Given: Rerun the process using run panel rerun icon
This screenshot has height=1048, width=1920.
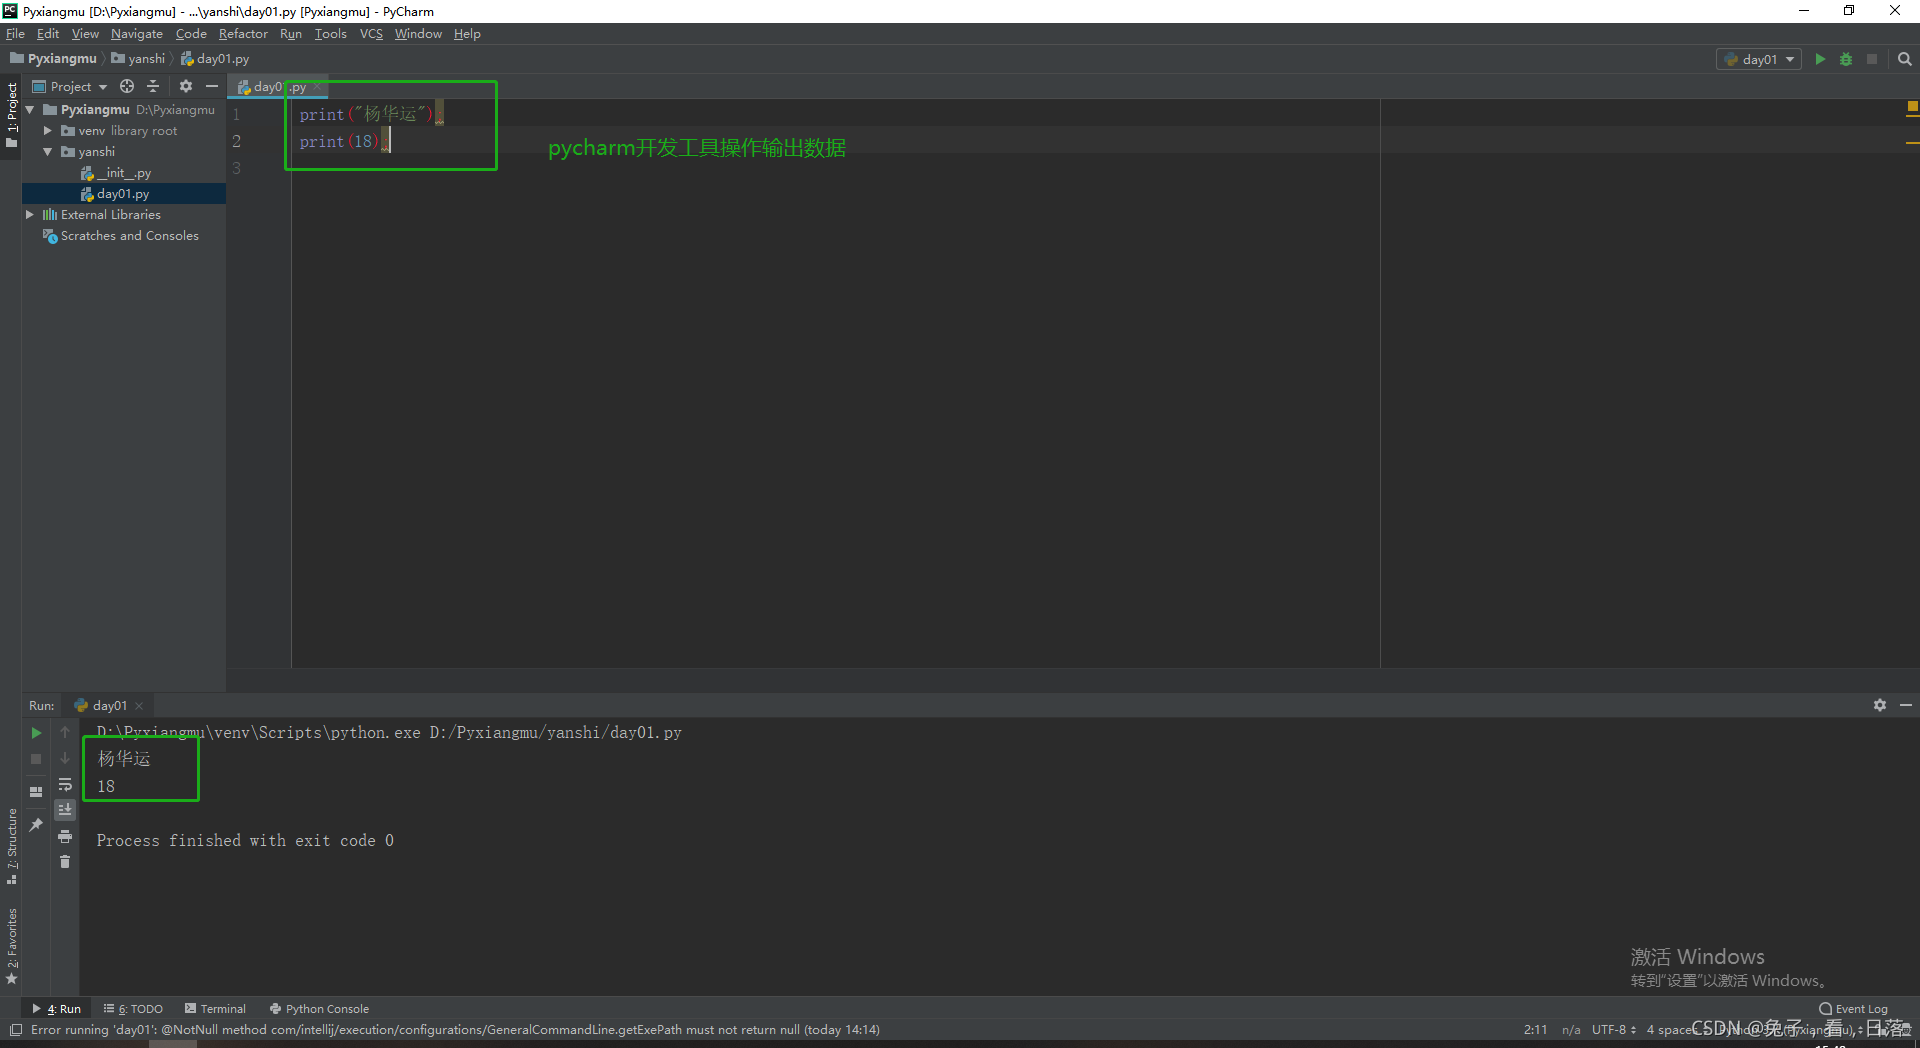Looking at the screenshot, I should [36, 733].
